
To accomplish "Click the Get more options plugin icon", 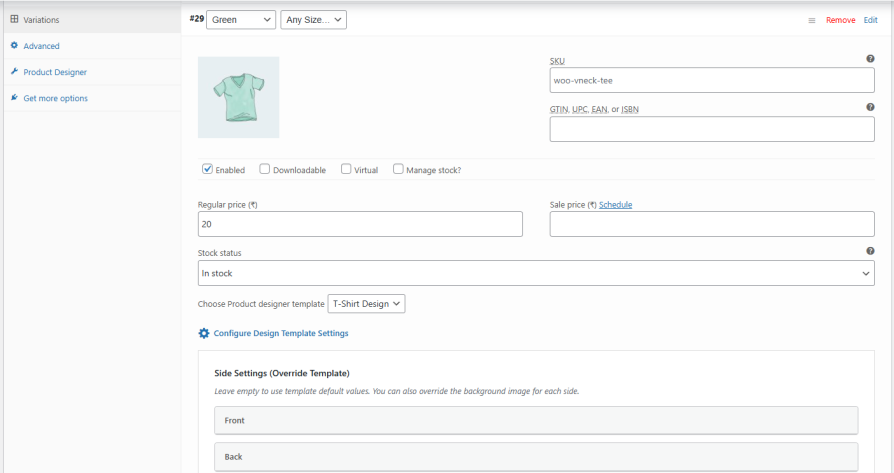I will point(14,98).
